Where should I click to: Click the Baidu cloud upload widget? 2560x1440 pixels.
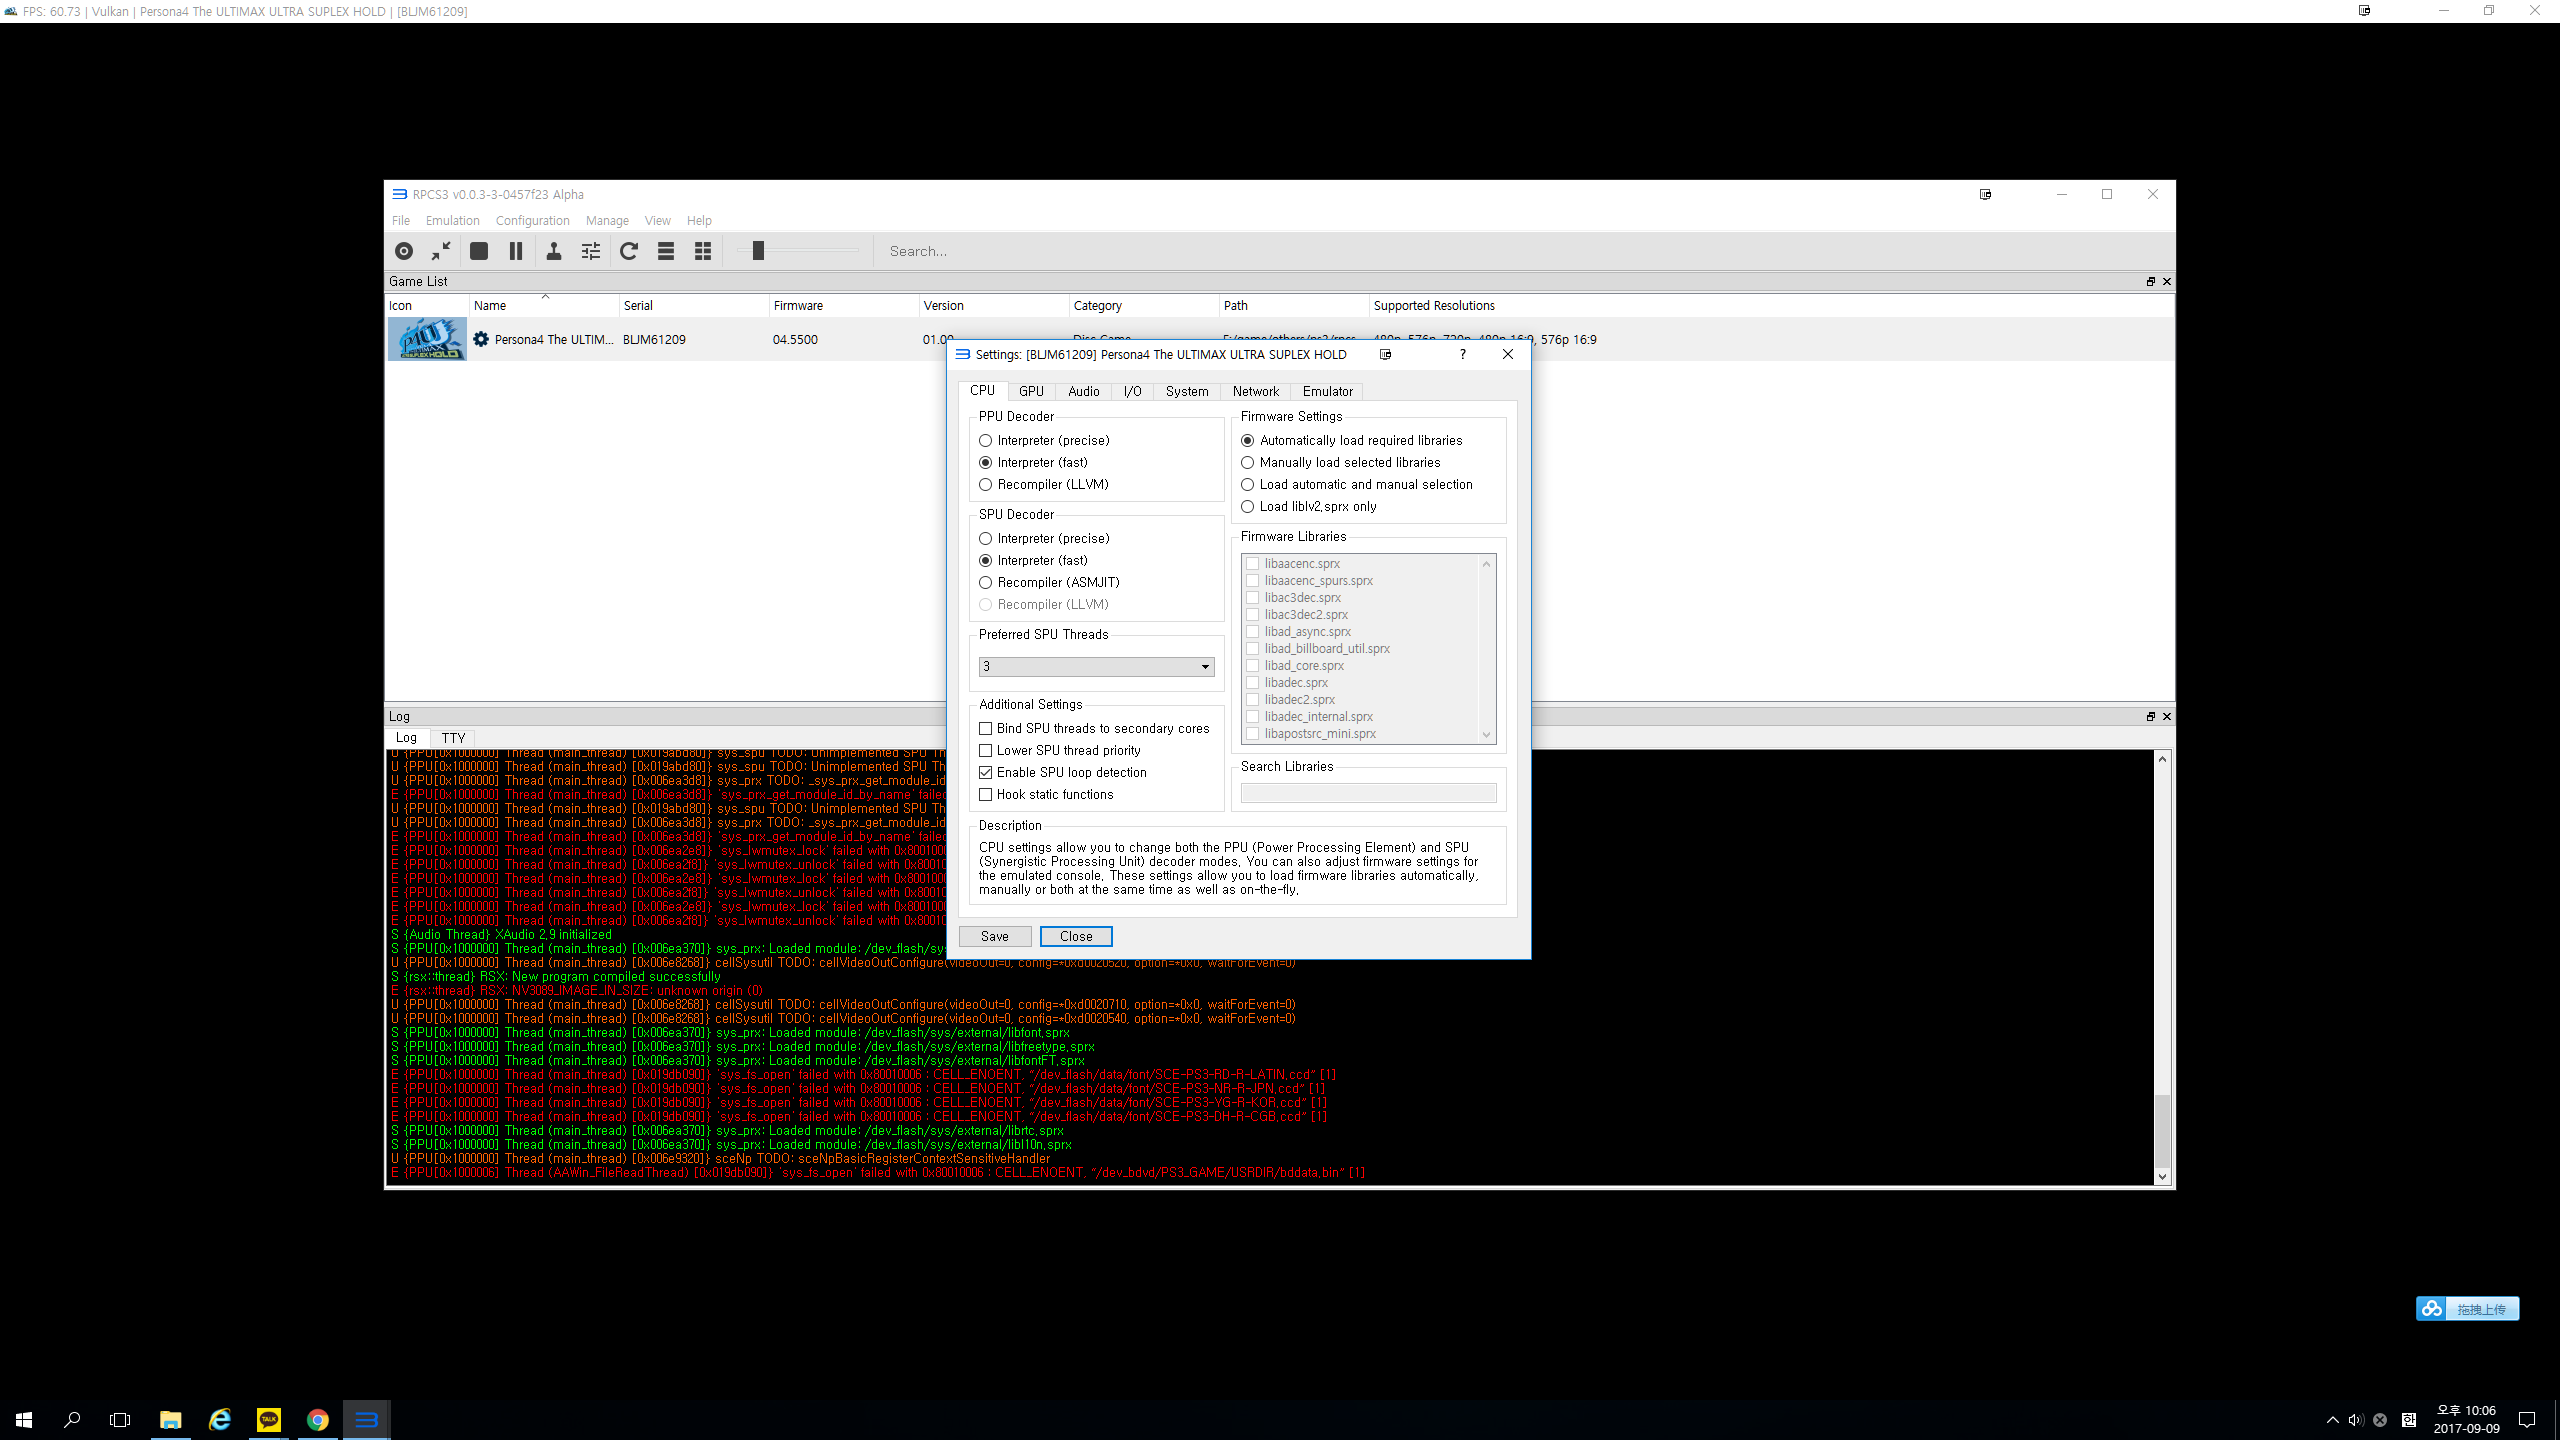point(2467,1309)
